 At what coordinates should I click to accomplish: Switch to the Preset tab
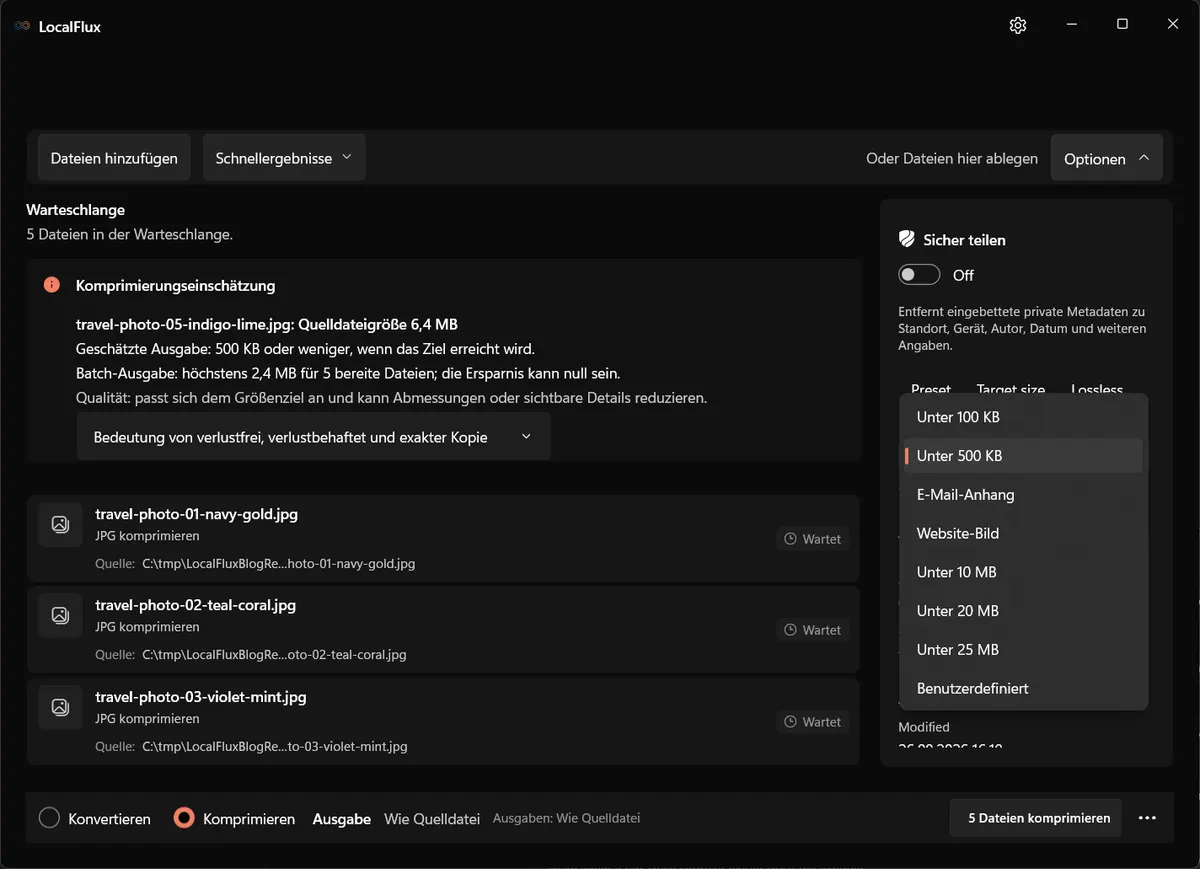[x=931, y=388]
